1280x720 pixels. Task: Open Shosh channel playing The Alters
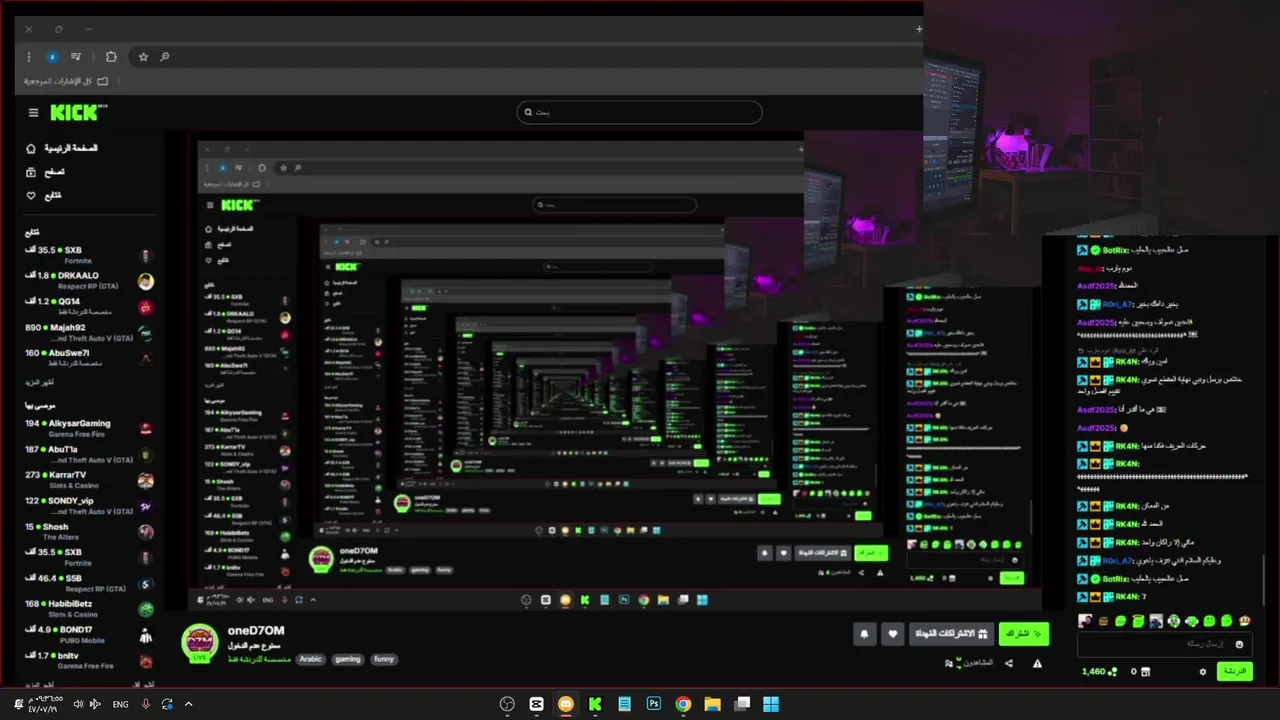(90, 532)
